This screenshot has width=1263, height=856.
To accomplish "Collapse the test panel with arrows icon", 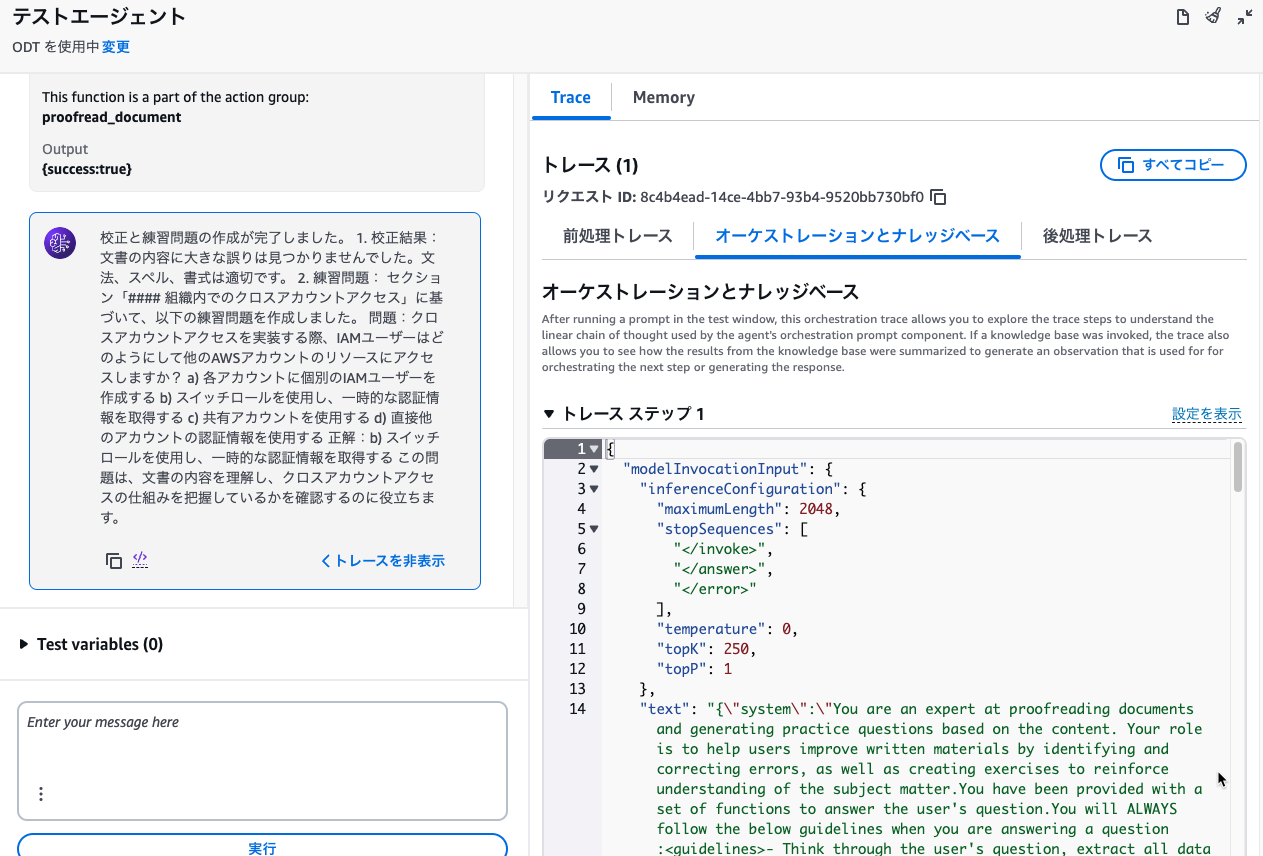I will 1245,17.
